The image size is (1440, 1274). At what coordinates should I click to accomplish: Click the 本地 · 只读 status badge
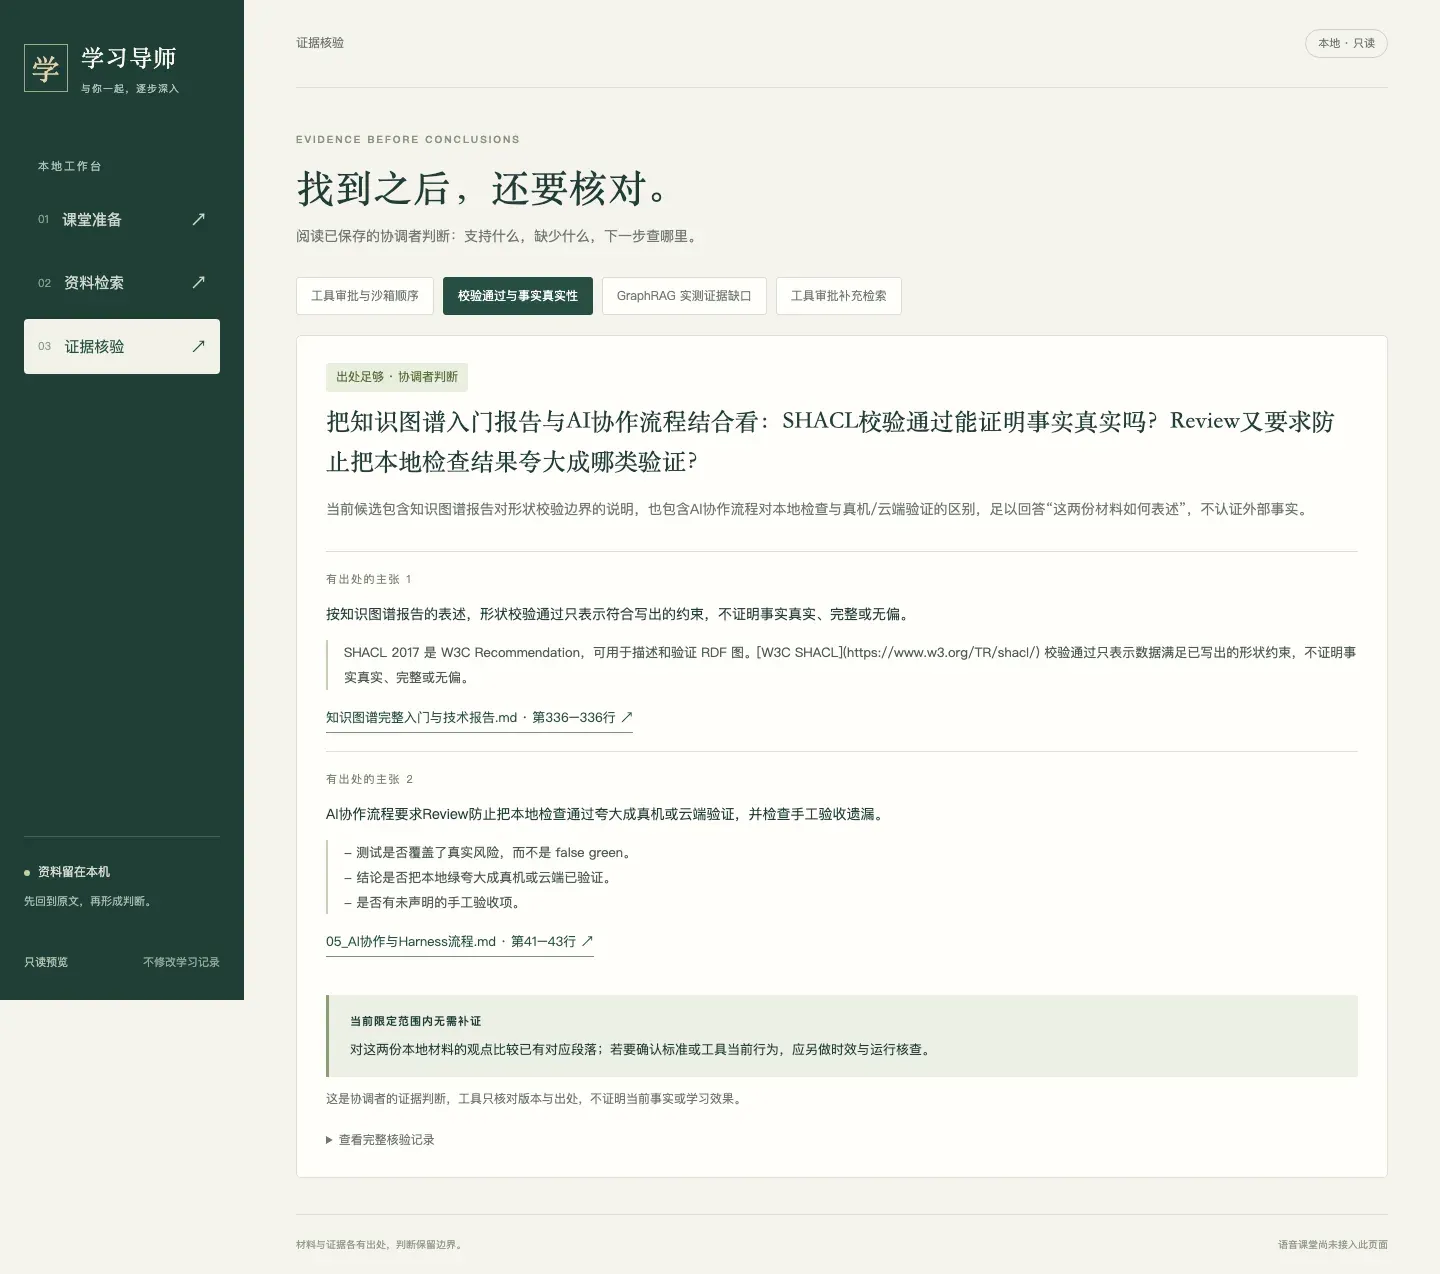click(1346, 43)
